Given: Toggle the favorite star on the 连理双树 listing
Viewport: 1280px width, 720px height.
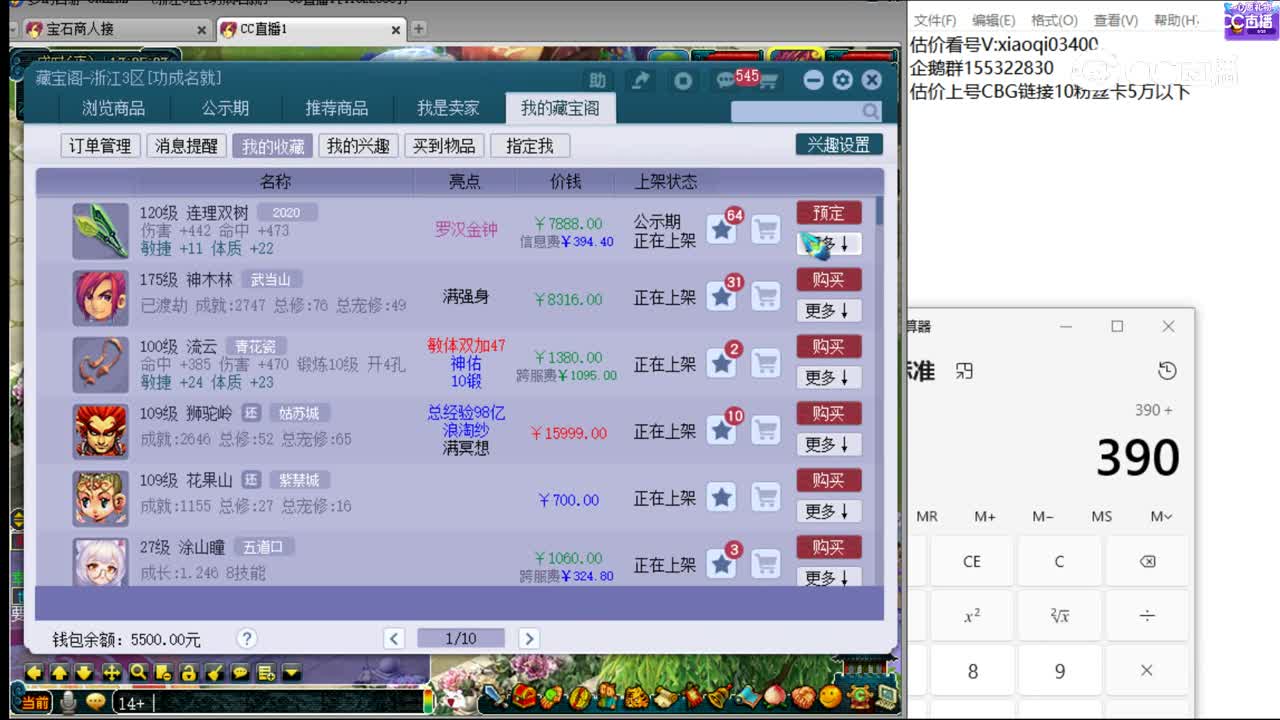Looking at the screenshot, I should click(x=722, y=229).
